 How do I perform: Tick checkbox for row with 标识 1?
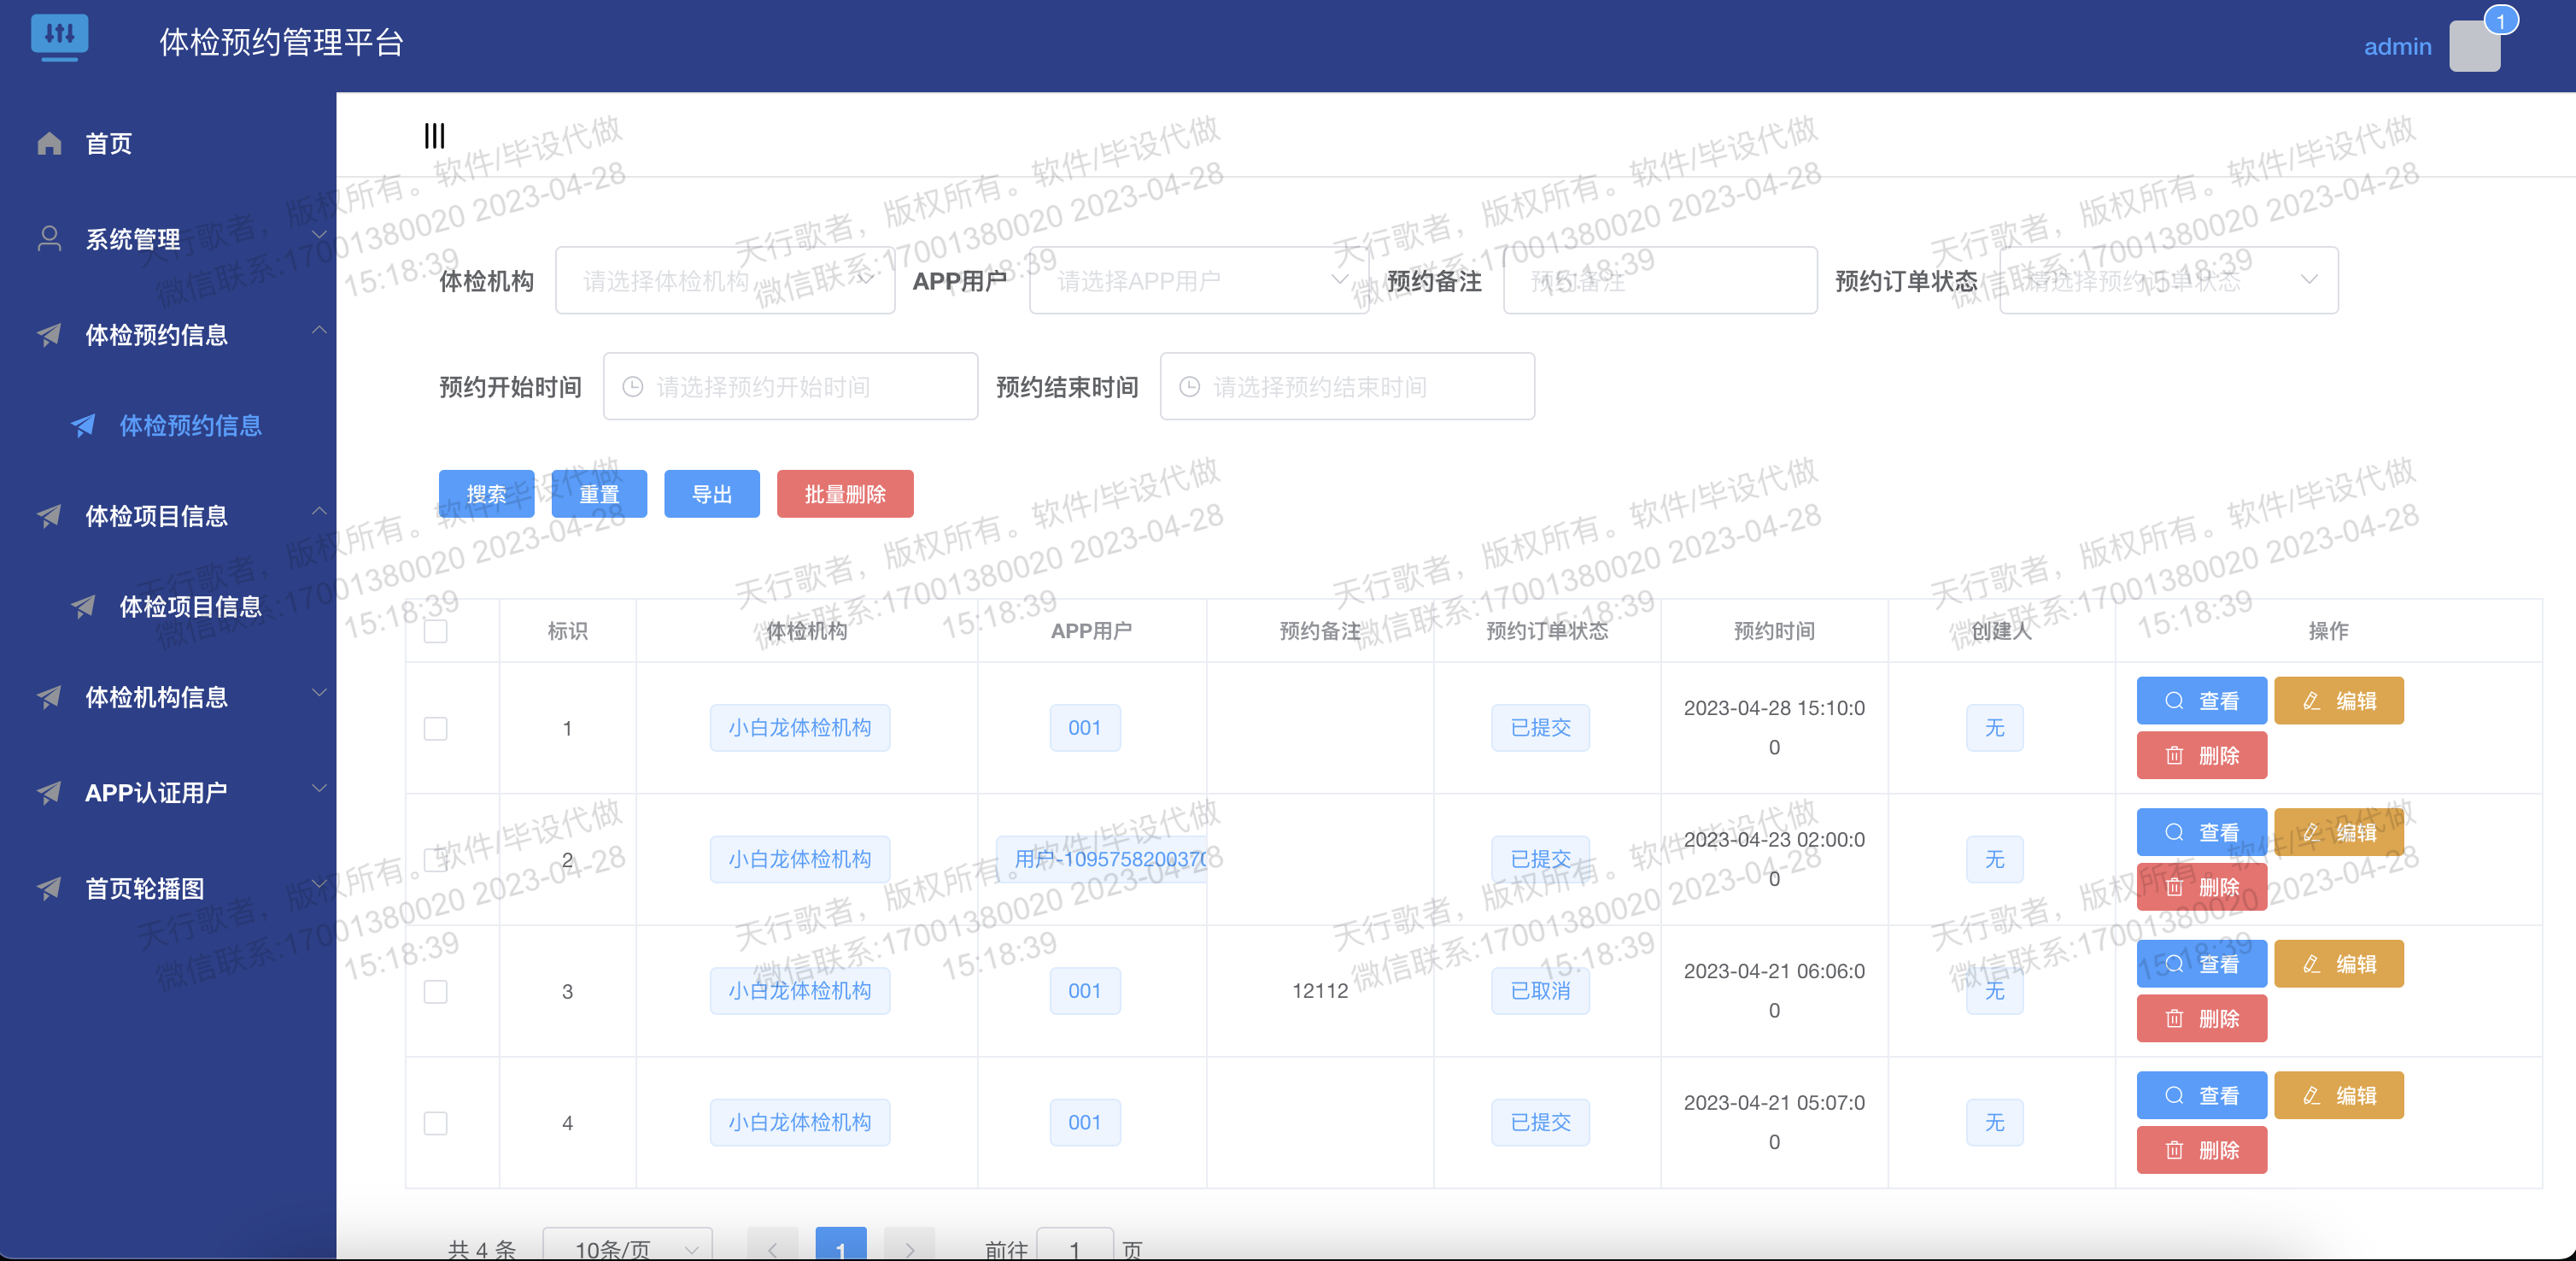pyautogui.click(x=436, y=728)
